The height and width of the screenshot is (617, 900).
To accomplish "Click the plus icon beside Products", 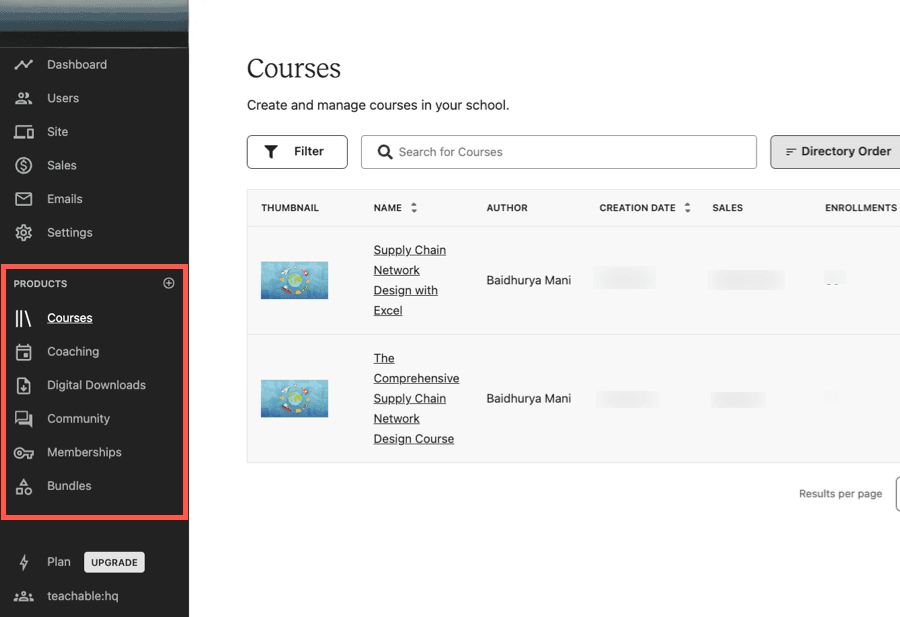I will click(168, 283).
